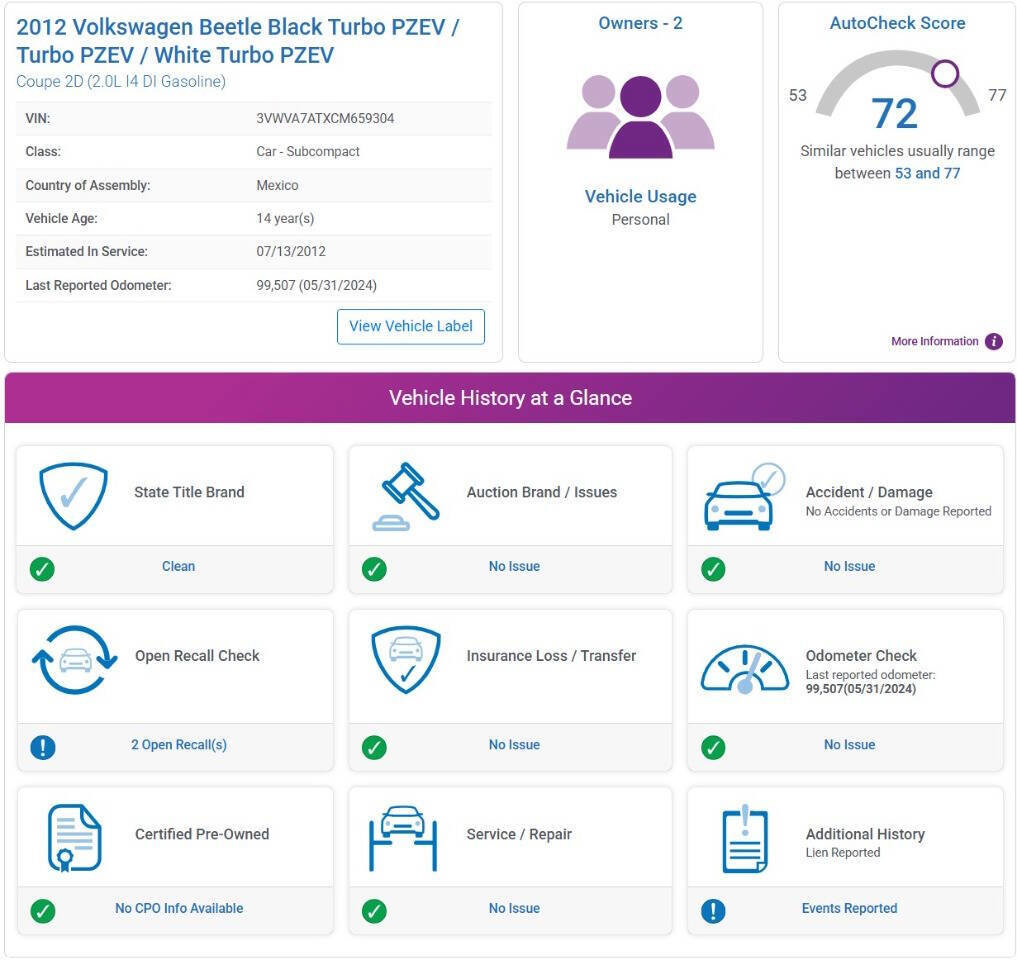Screen dimensions: 1017x960
Task: Open the 2 Open Recall(s) link
Action: coord(179,745)
